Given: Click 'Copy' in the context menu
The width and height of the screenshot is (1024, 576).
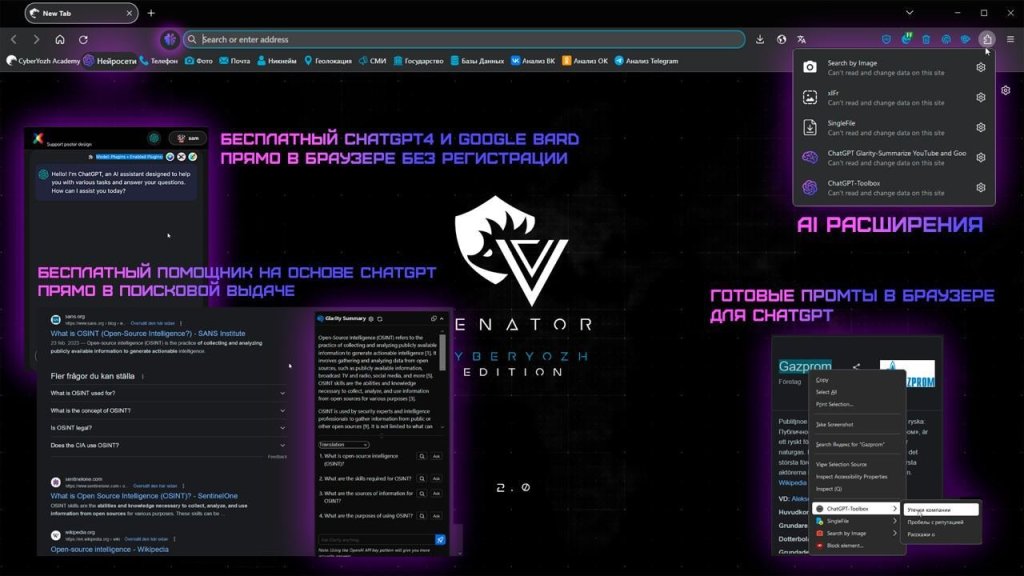Looking at the screenshot, I should click(x=822, y=381).
